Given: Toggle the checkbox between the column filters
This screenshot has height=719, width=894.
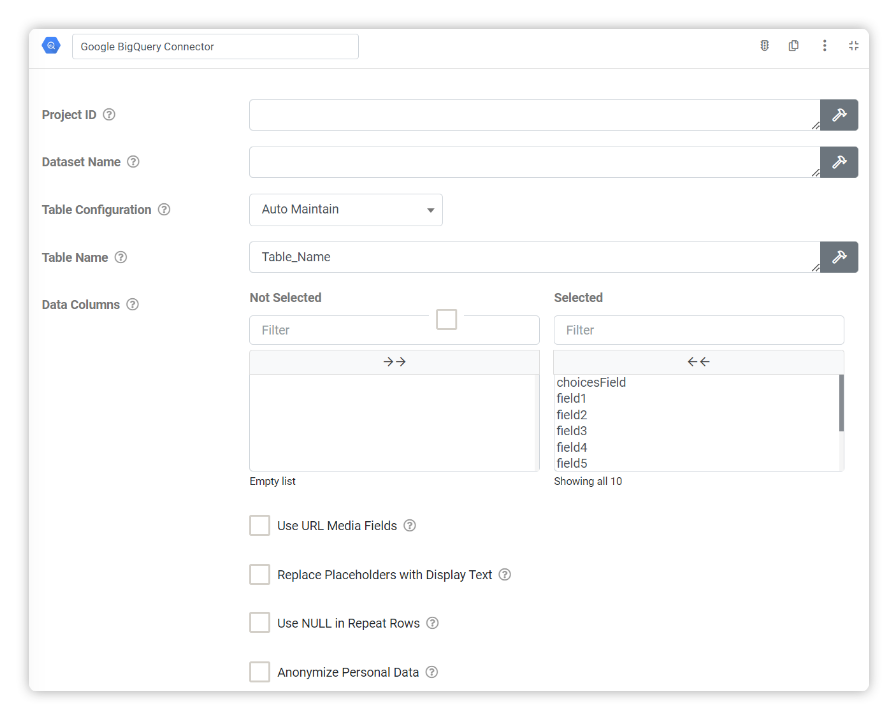Looking at the screenshot, I should (446, 319).
